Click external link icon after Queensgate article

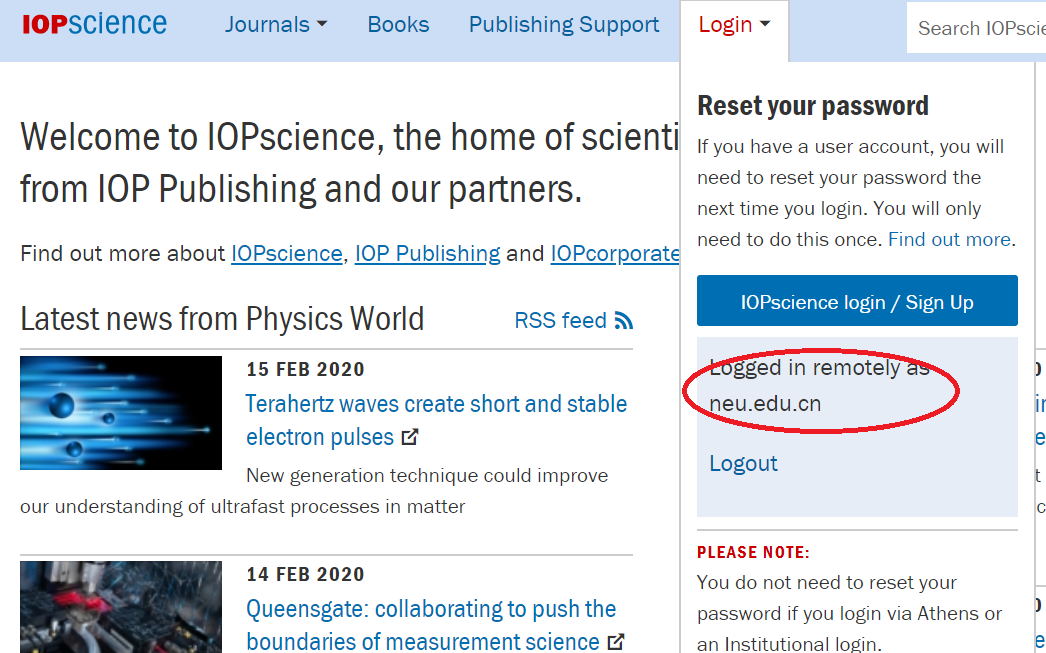coord(616,641)
